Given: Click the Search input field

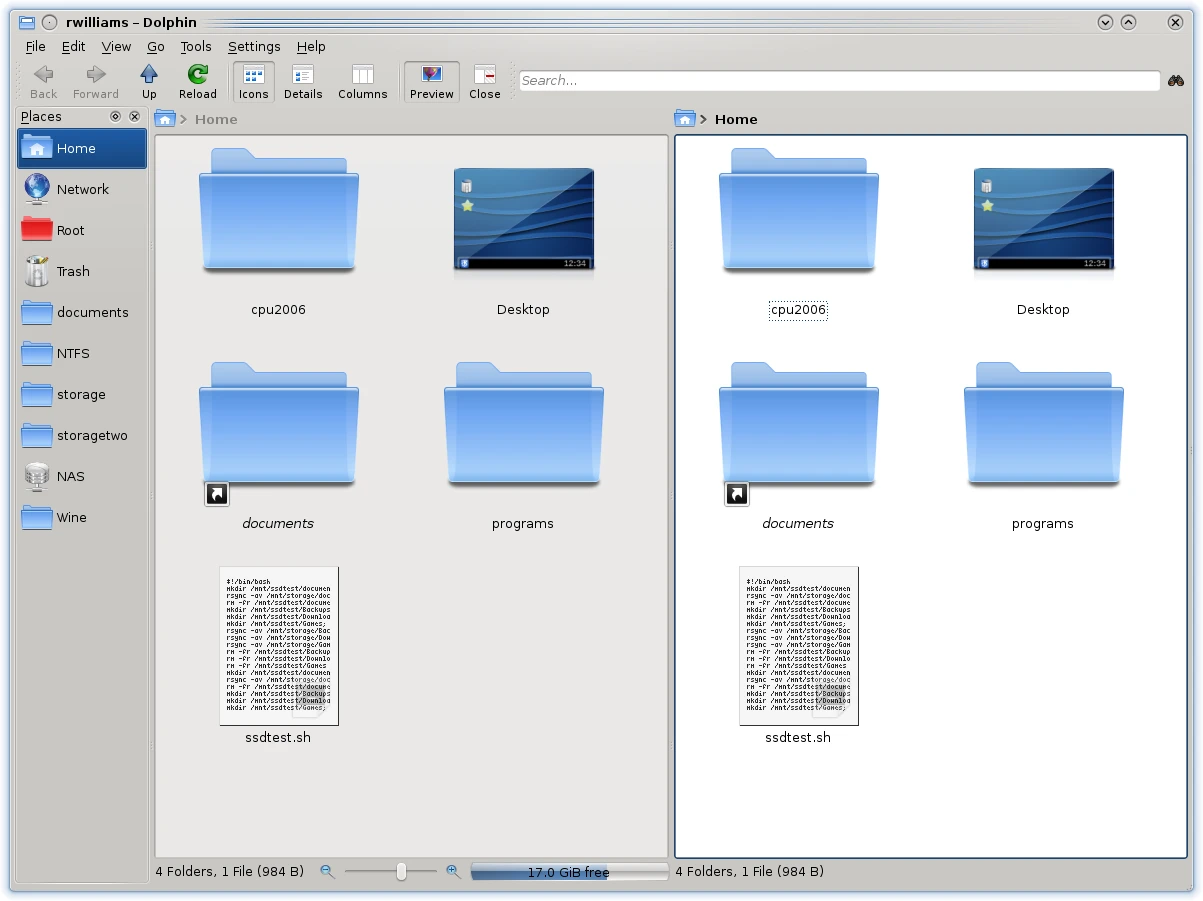Looking at the screenshot, I should pyautogui.click(x=840, y=81).
